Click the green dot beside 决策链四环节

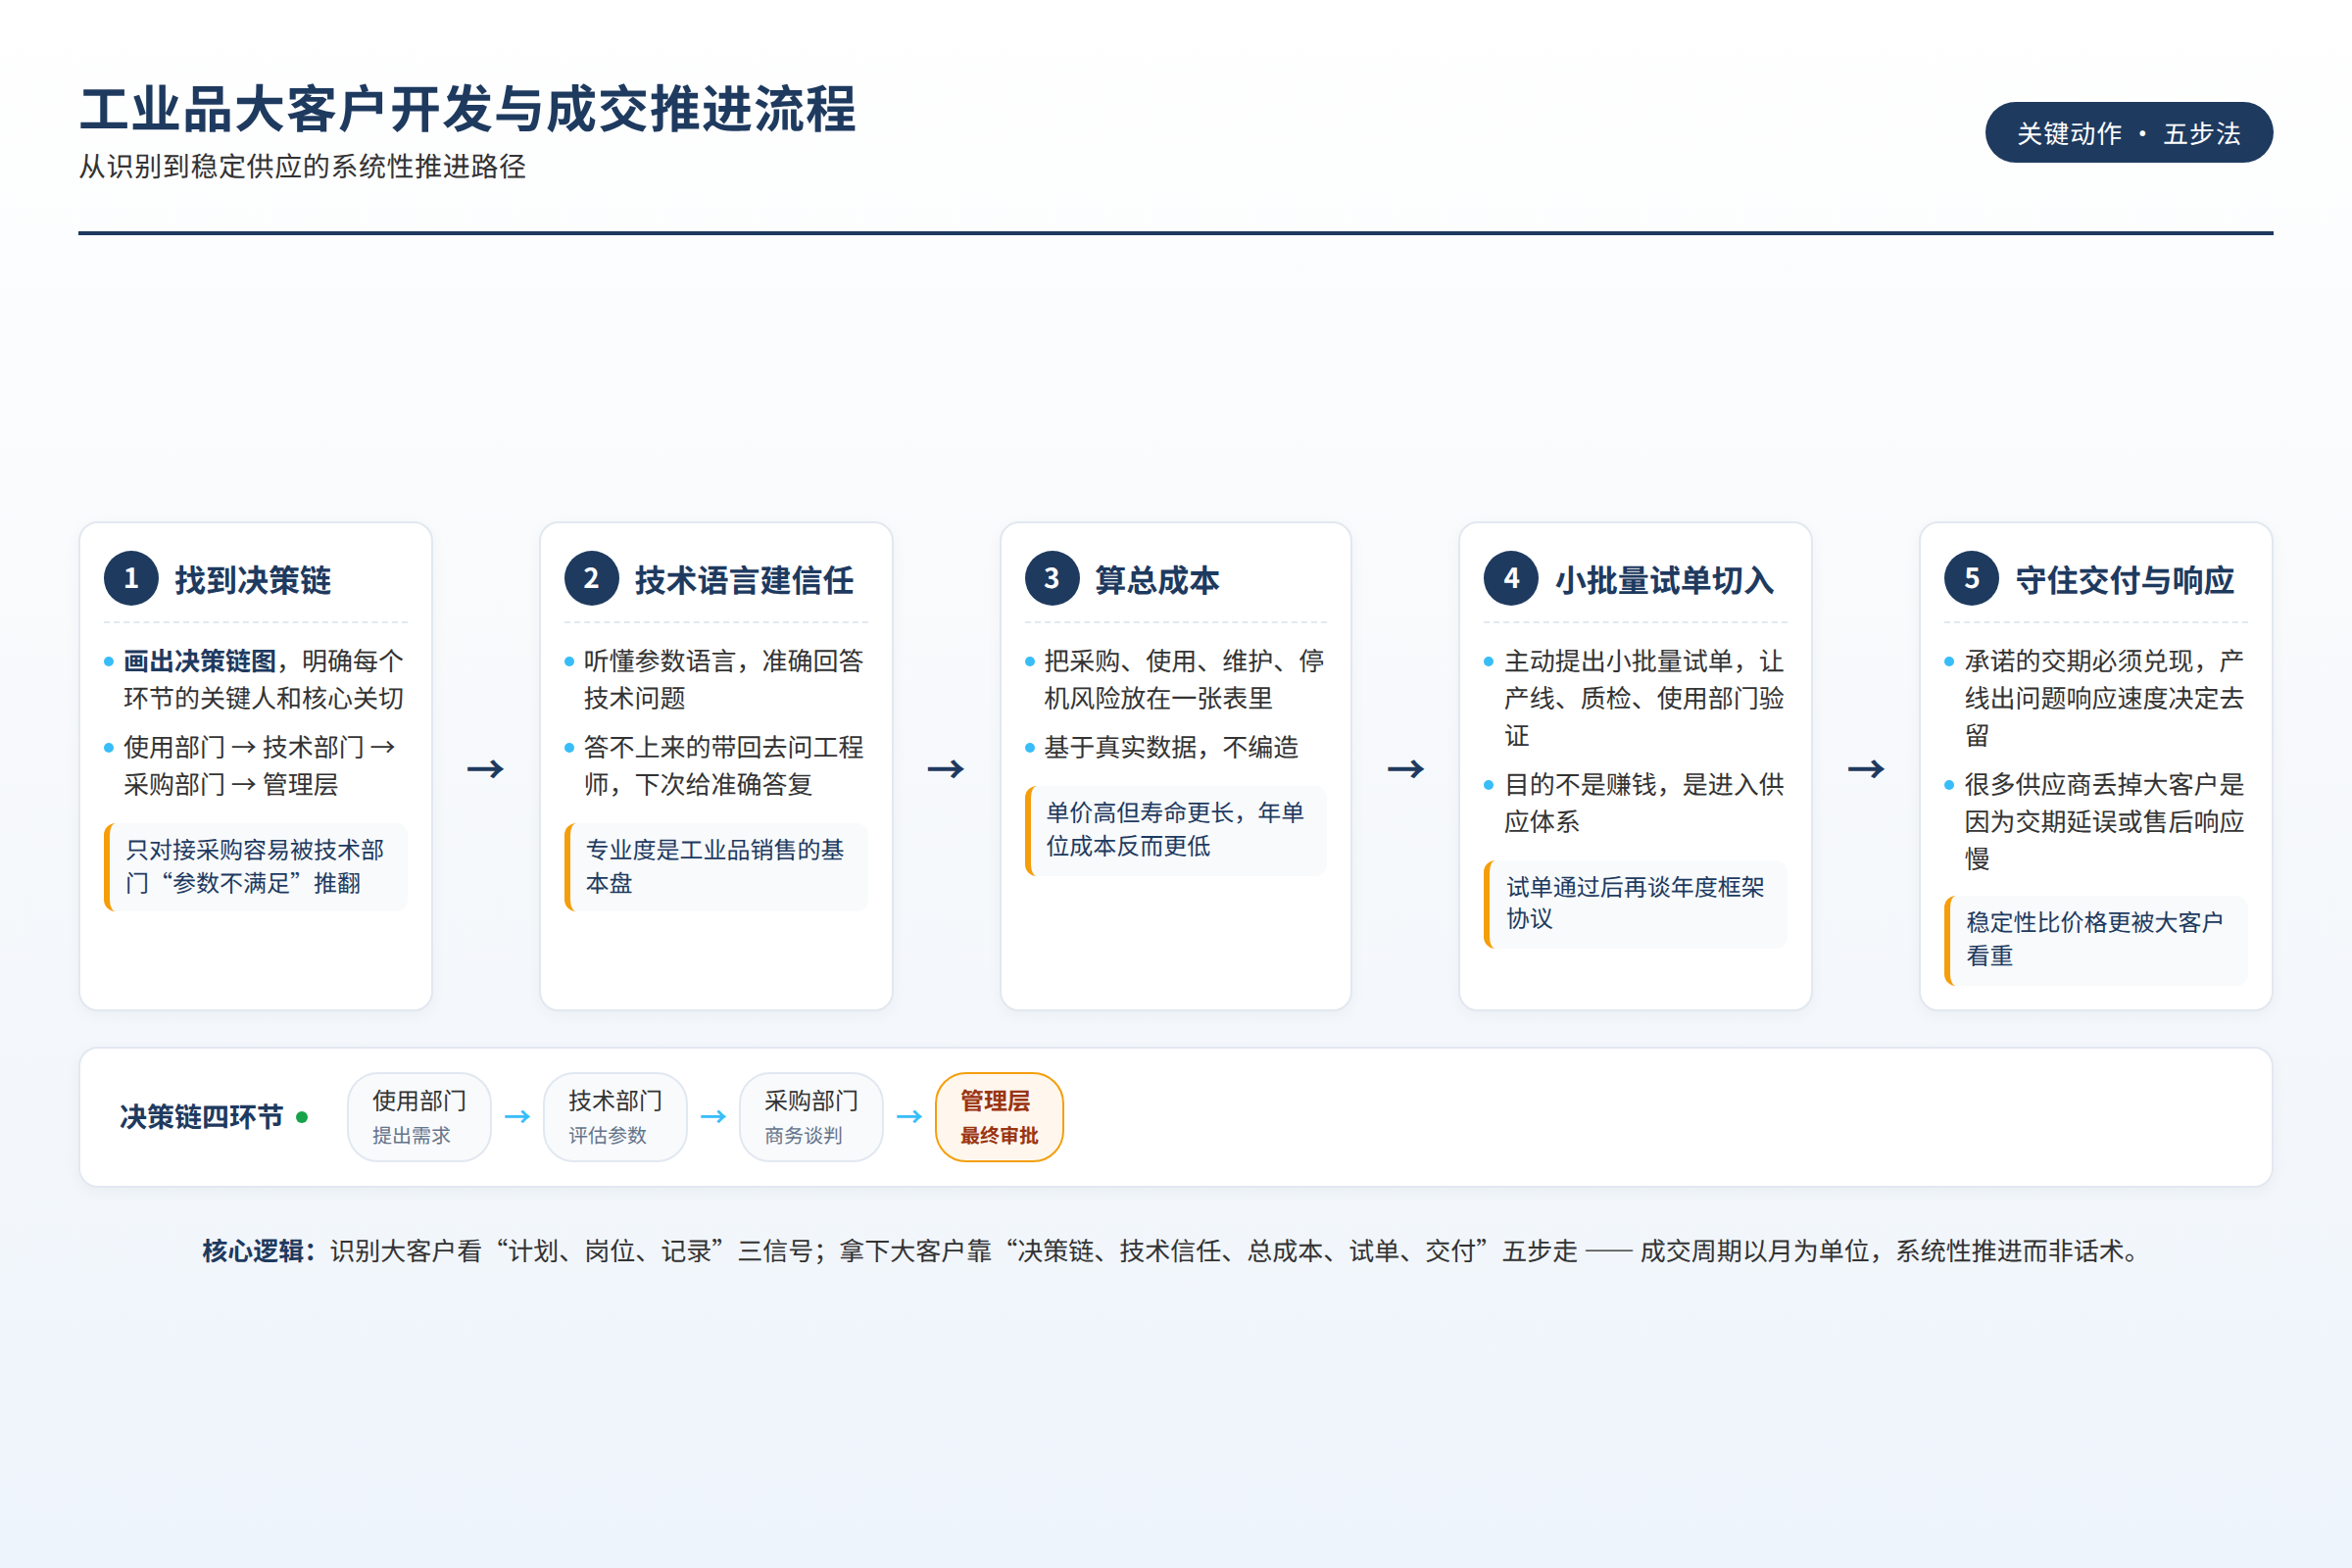302,1117
